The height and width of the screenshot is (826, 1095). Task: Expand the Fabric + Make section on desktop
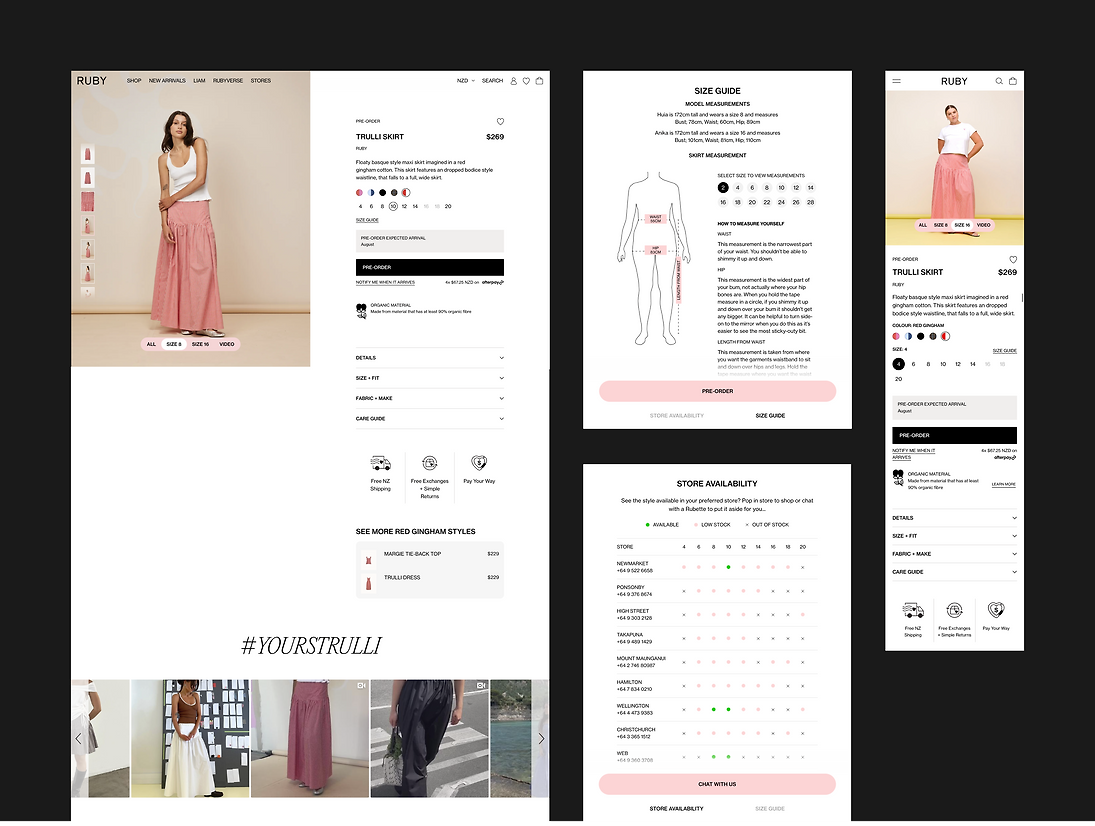point(429,398)
